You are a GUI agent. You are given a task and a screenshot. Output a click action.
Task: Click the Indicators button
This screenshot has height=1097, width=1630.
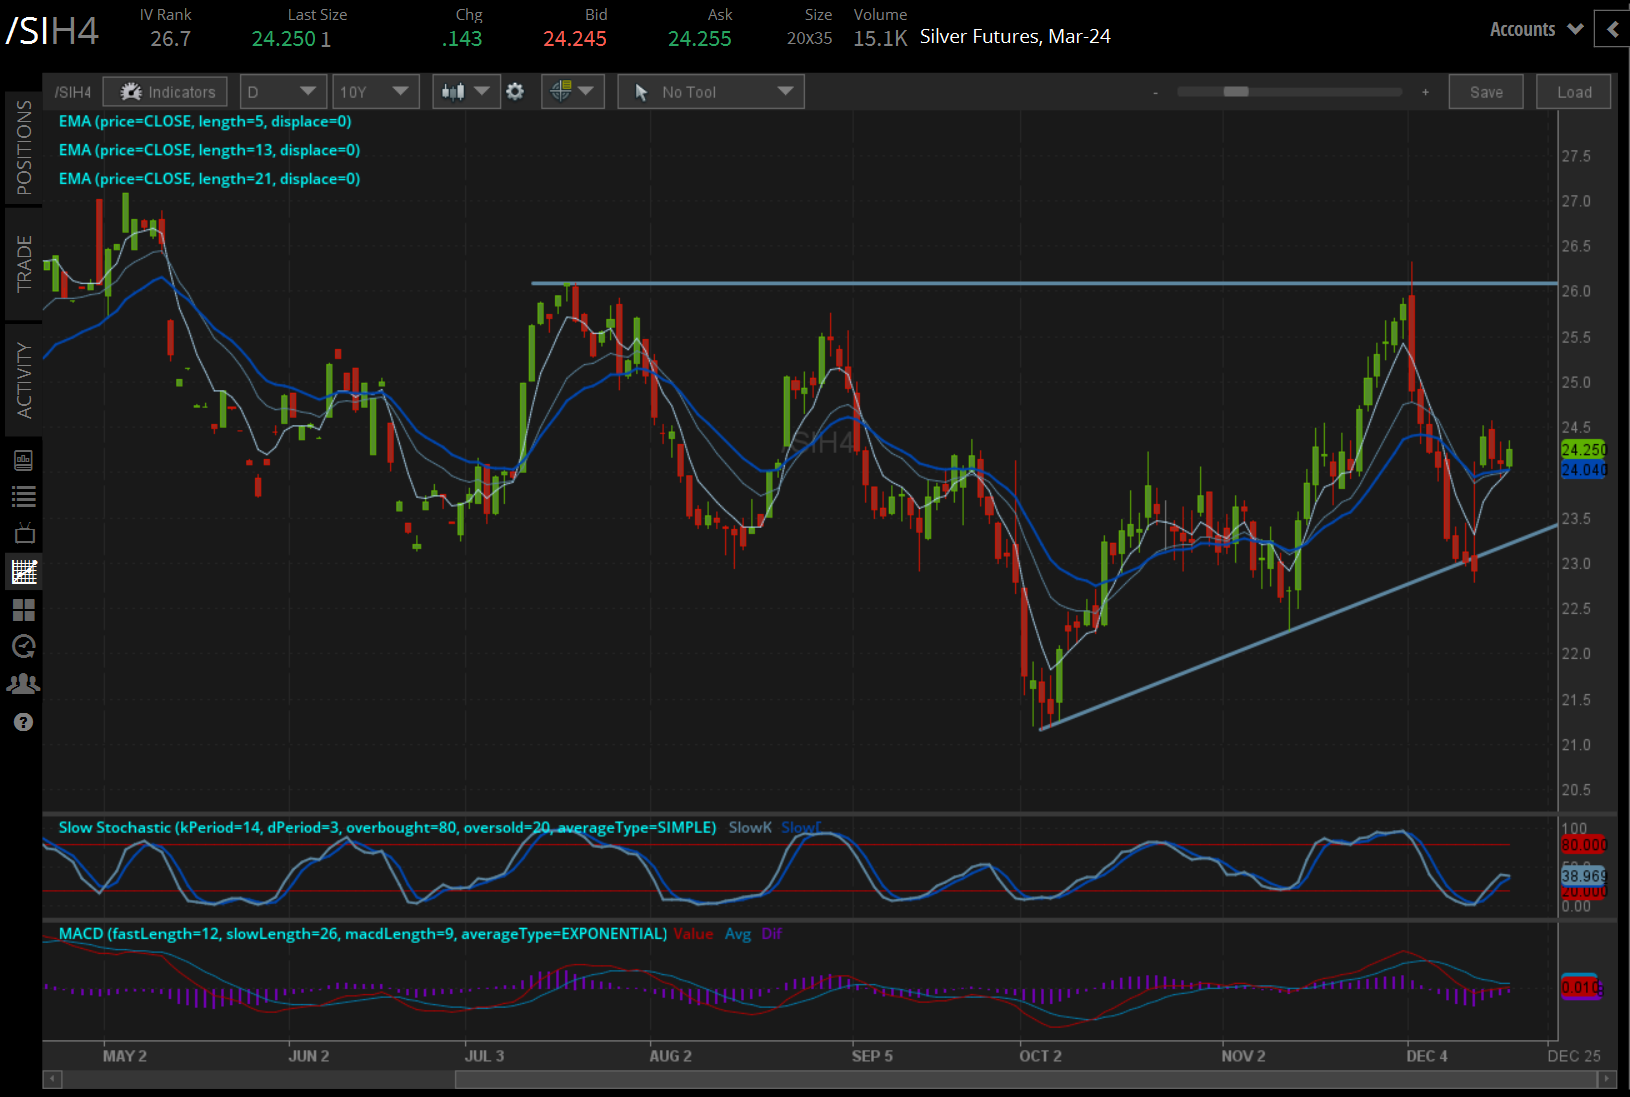pyautogui.click(x=166, y=92)
